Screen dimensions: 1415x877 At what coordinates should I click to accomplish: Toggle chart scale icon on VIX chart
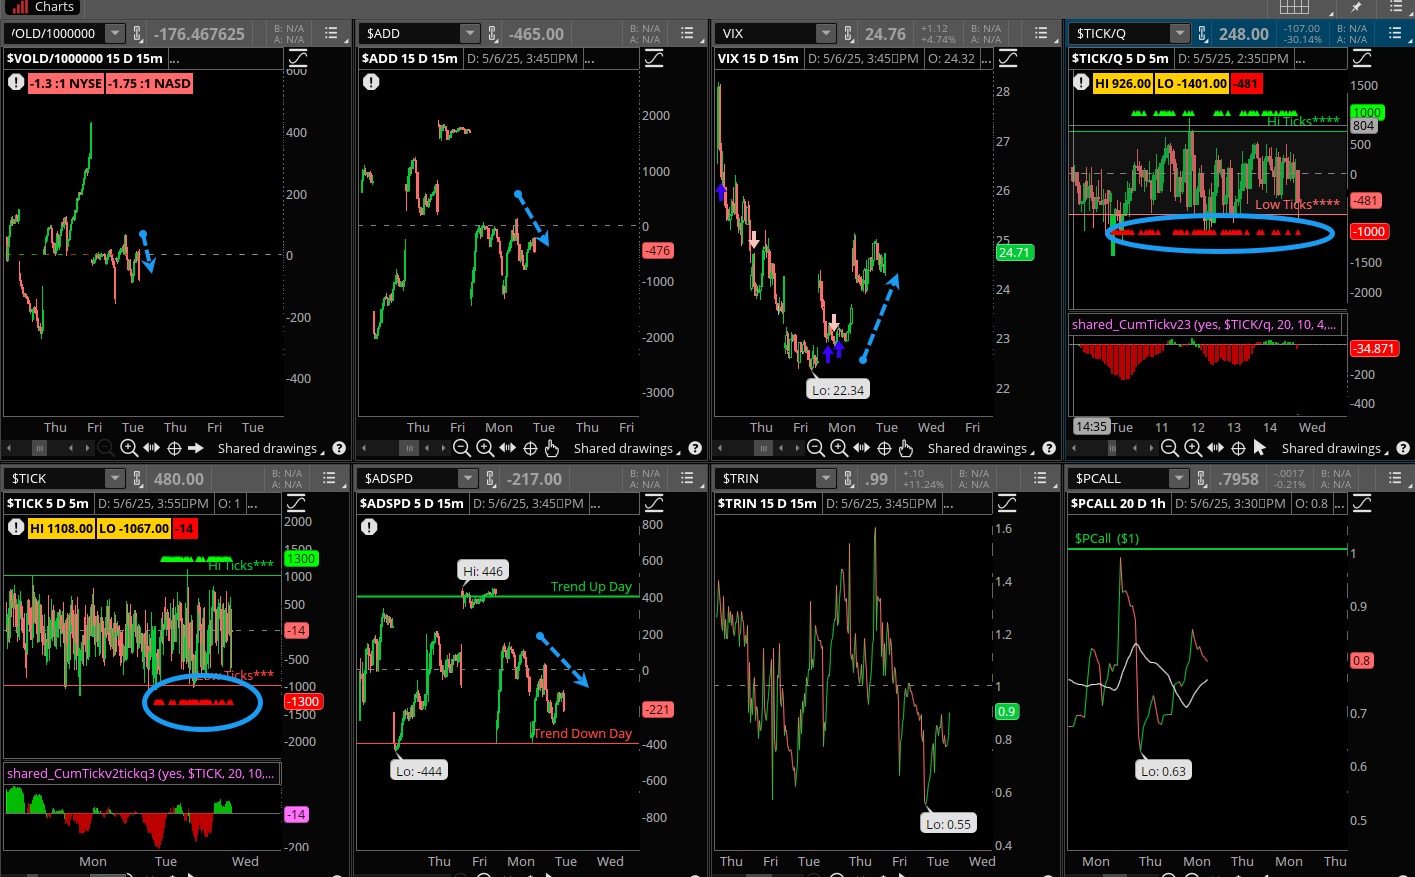point(1007,58)
